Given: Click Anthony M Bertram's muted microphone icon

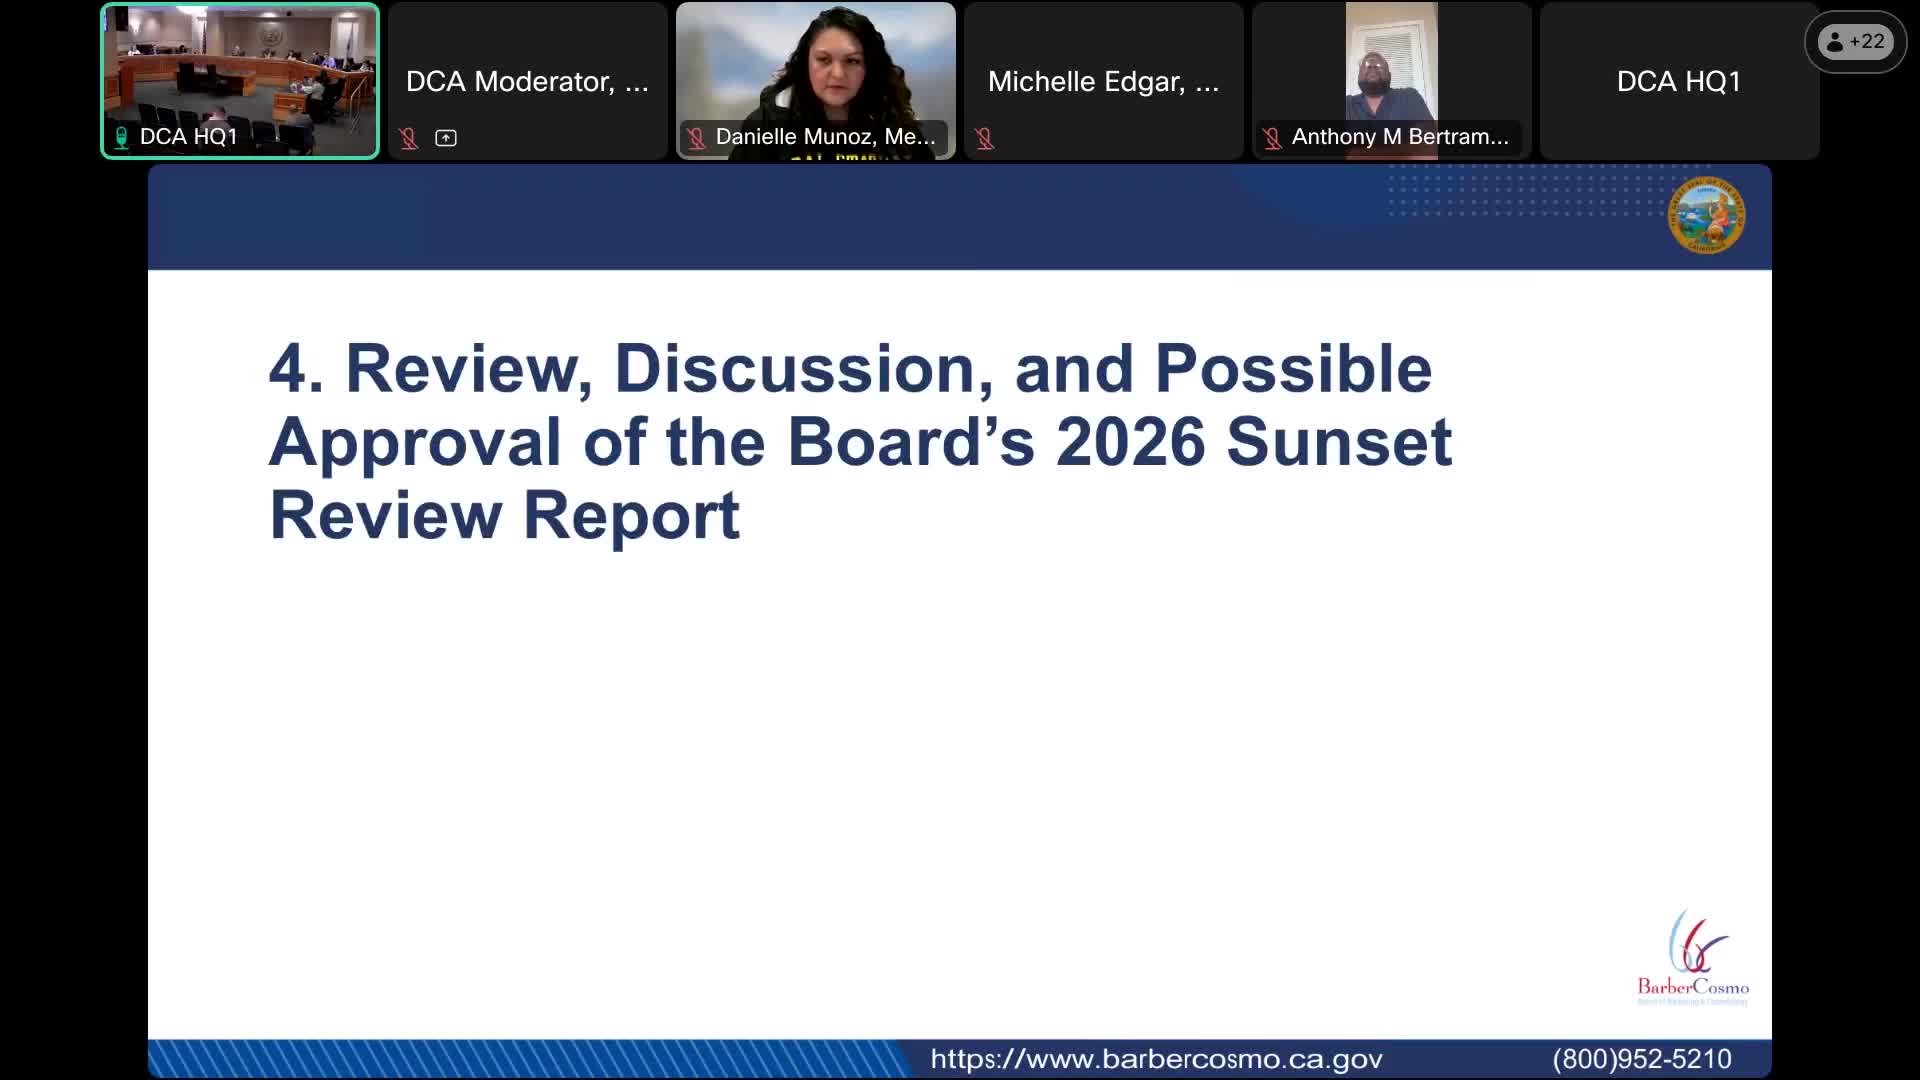Looking at the screenshot, I should pyautogui.click(x=1272, y=138).
